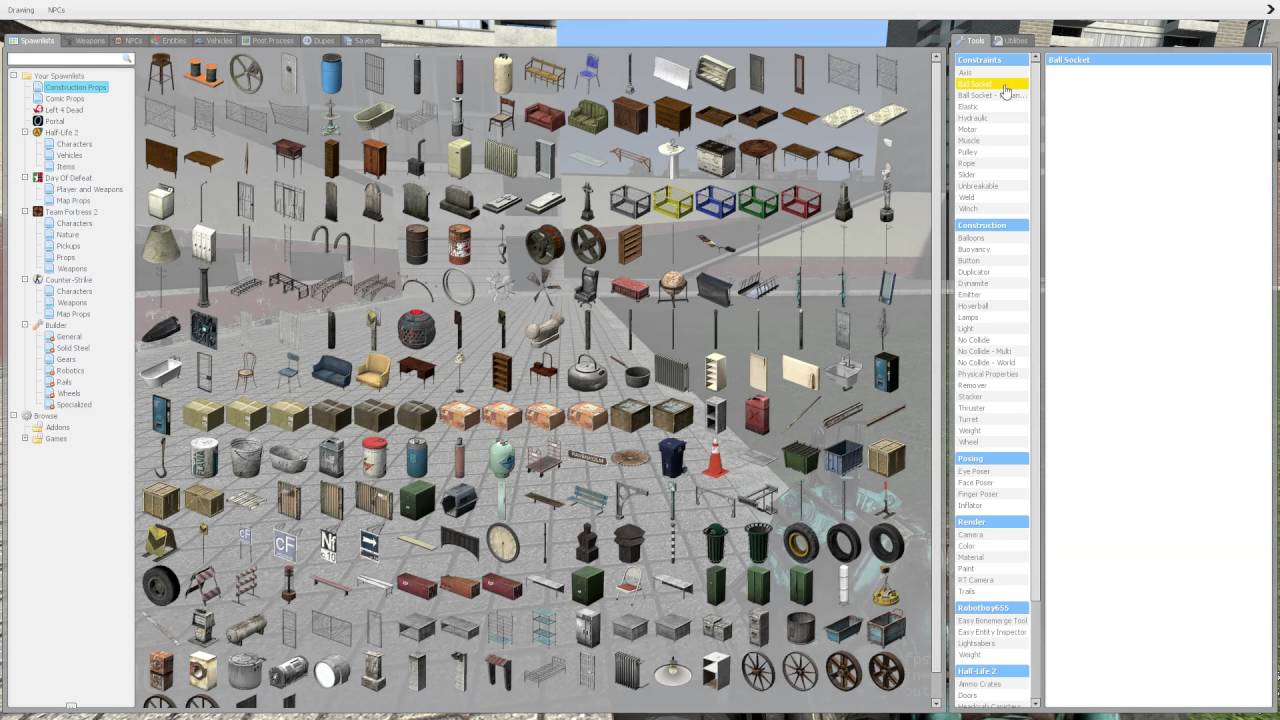This screenshot has height=720, width=1280.
Task: Spawn the red couch prop
Action: click(x=544, y=117)
